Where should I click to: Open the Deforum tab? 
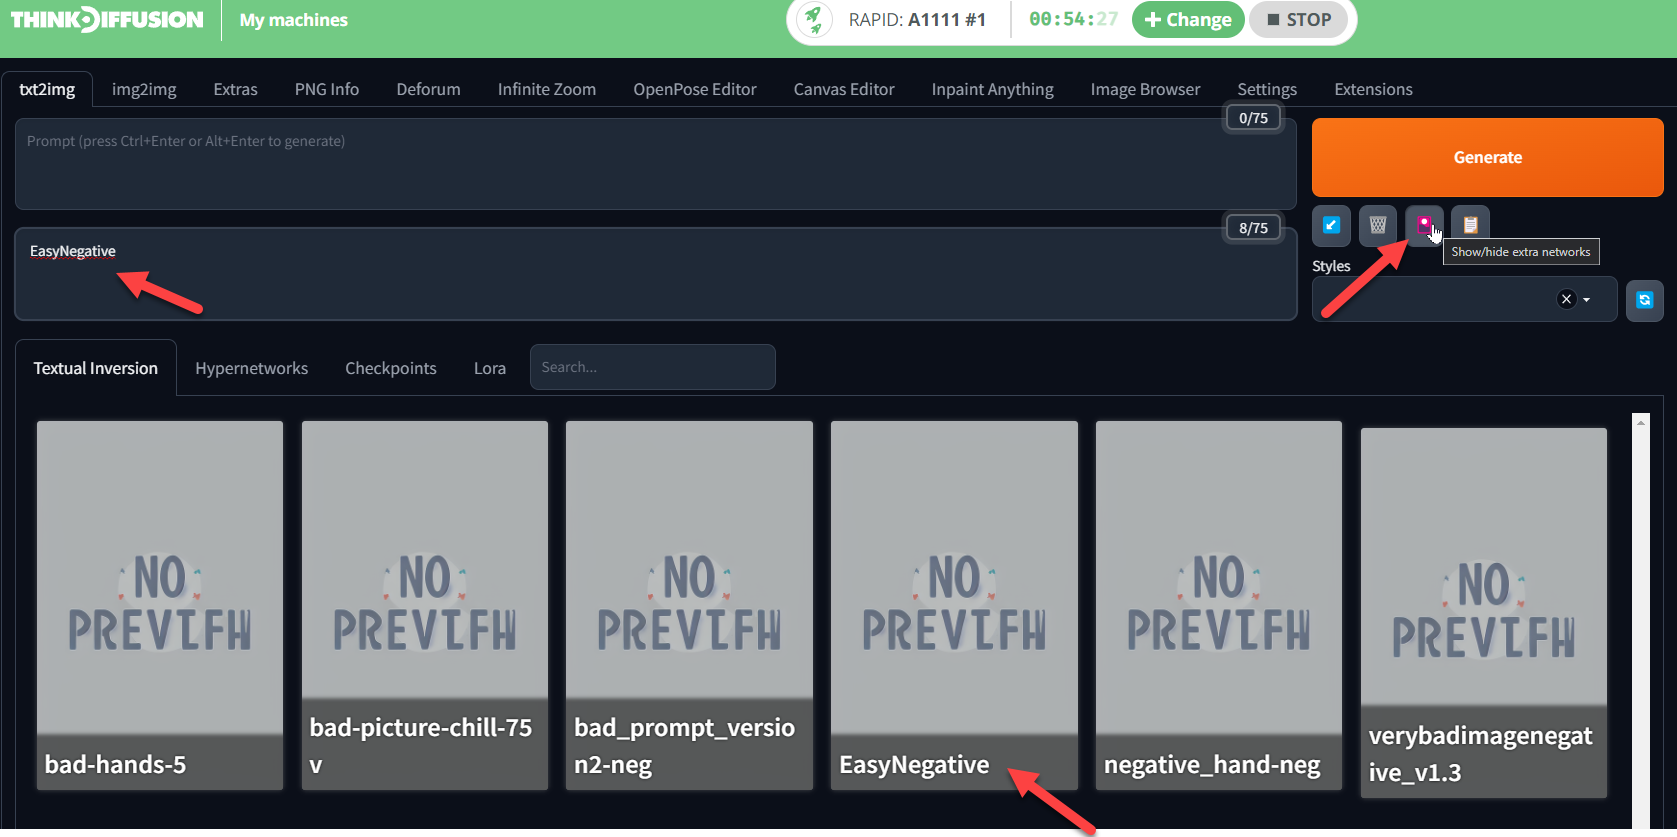click(x=428, y=89)
